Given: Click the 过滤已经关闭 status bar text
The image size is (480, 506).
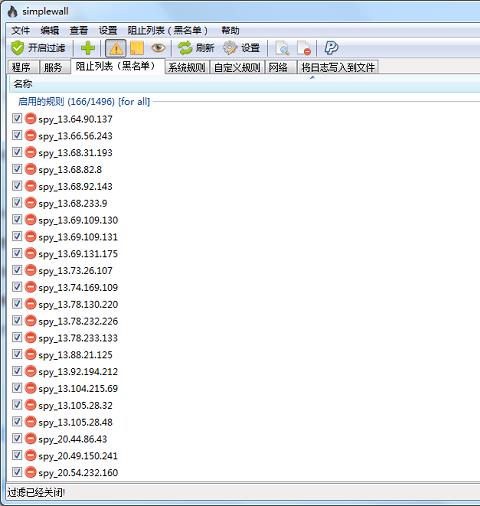Looking at the screenshot, I should (x=36, y=492).
